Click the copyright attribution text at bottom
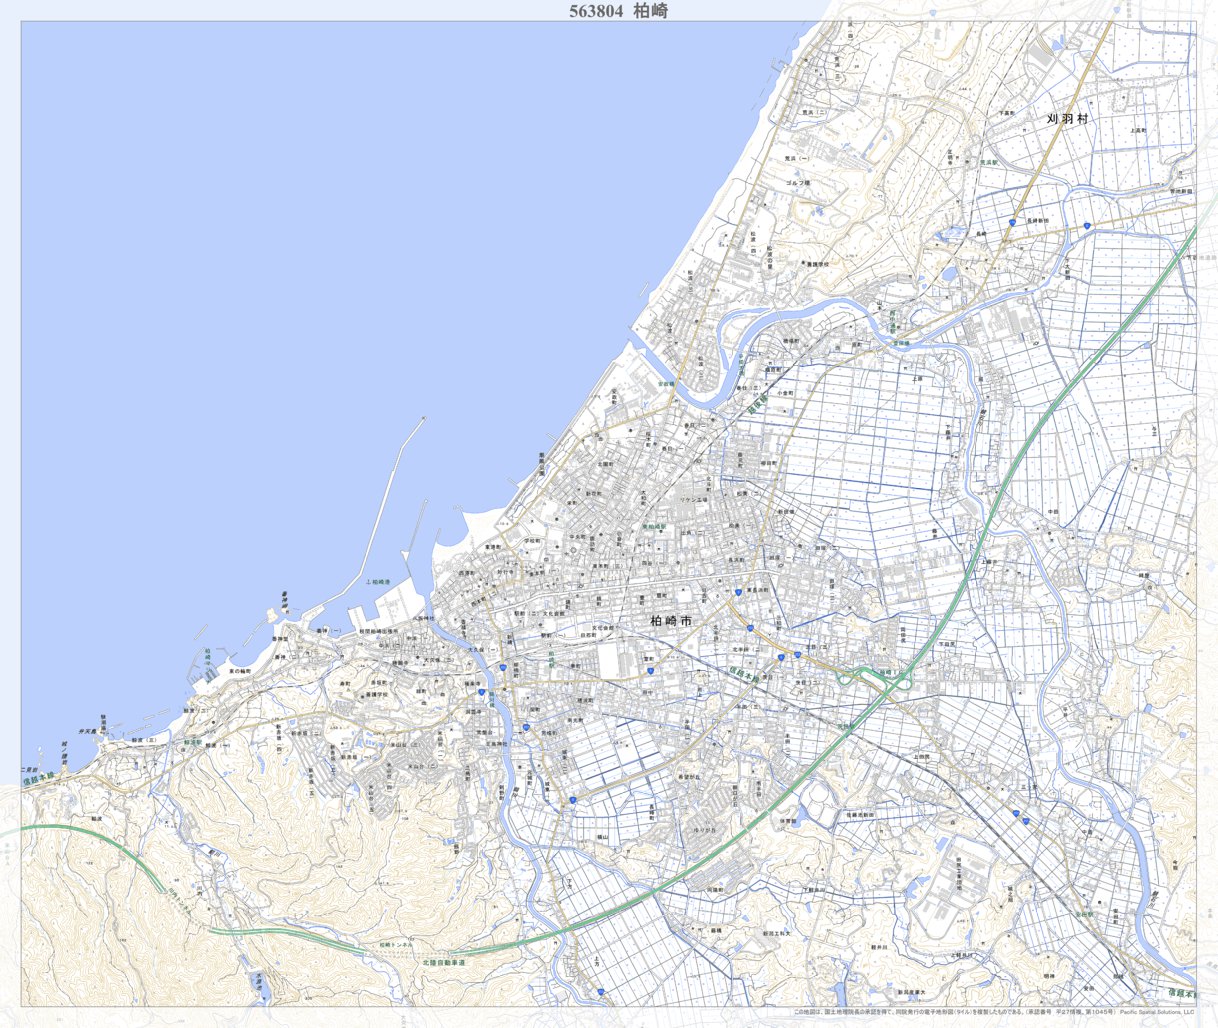1218x1028 pixels. click(x=1000, y=1012)
